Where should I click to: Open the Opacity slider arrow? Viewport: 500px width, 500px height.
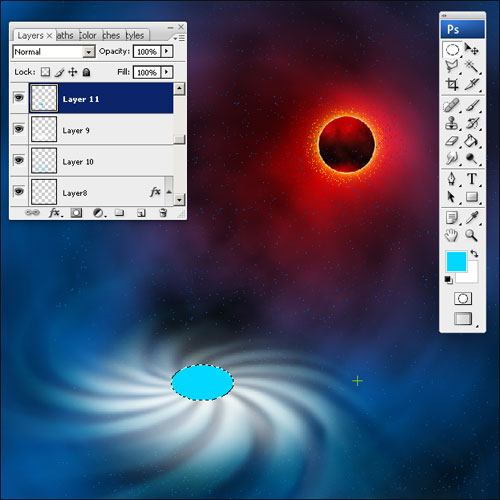click(167, 52)
